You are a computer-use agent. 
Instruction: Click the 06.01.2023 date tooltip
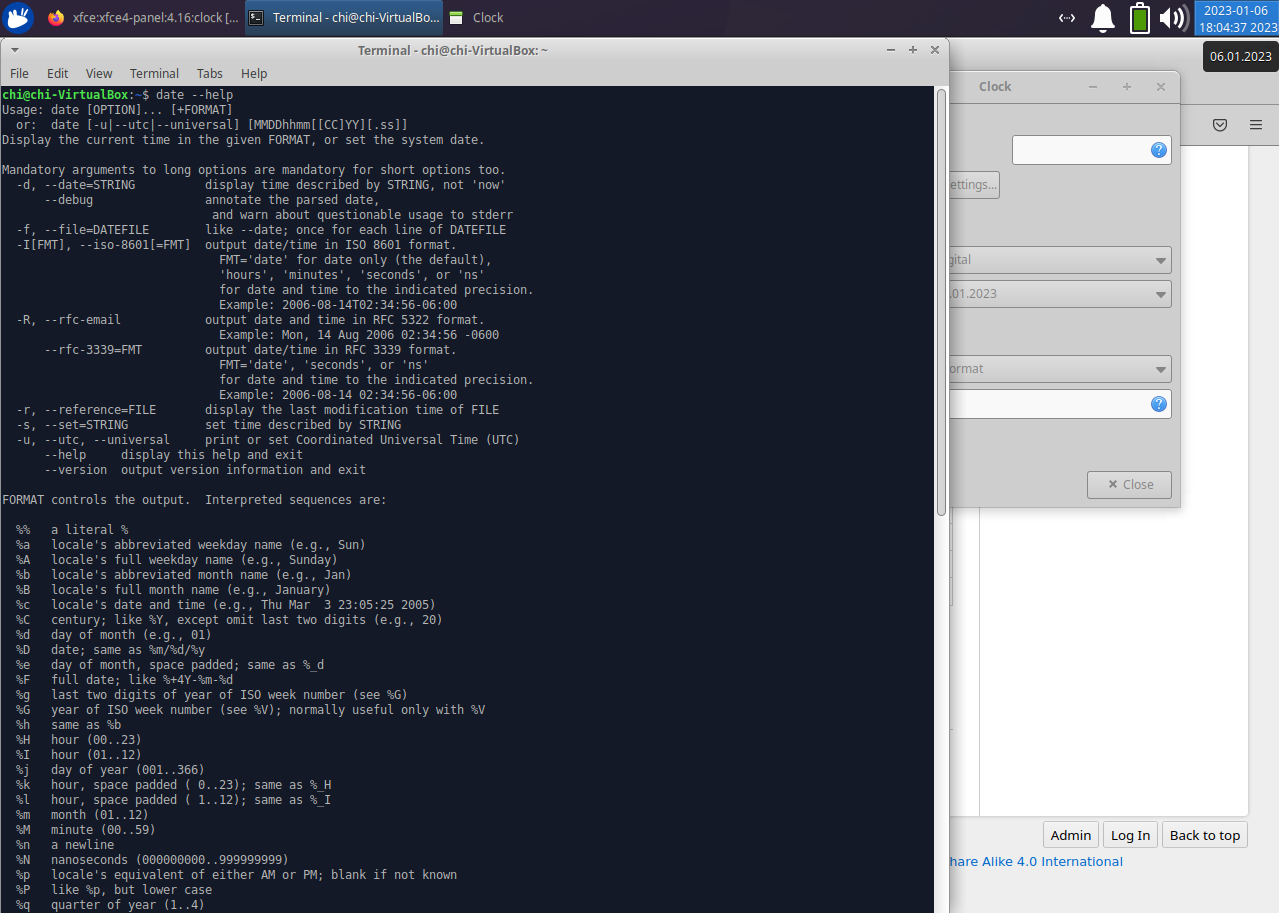[x=1240, y=56]
